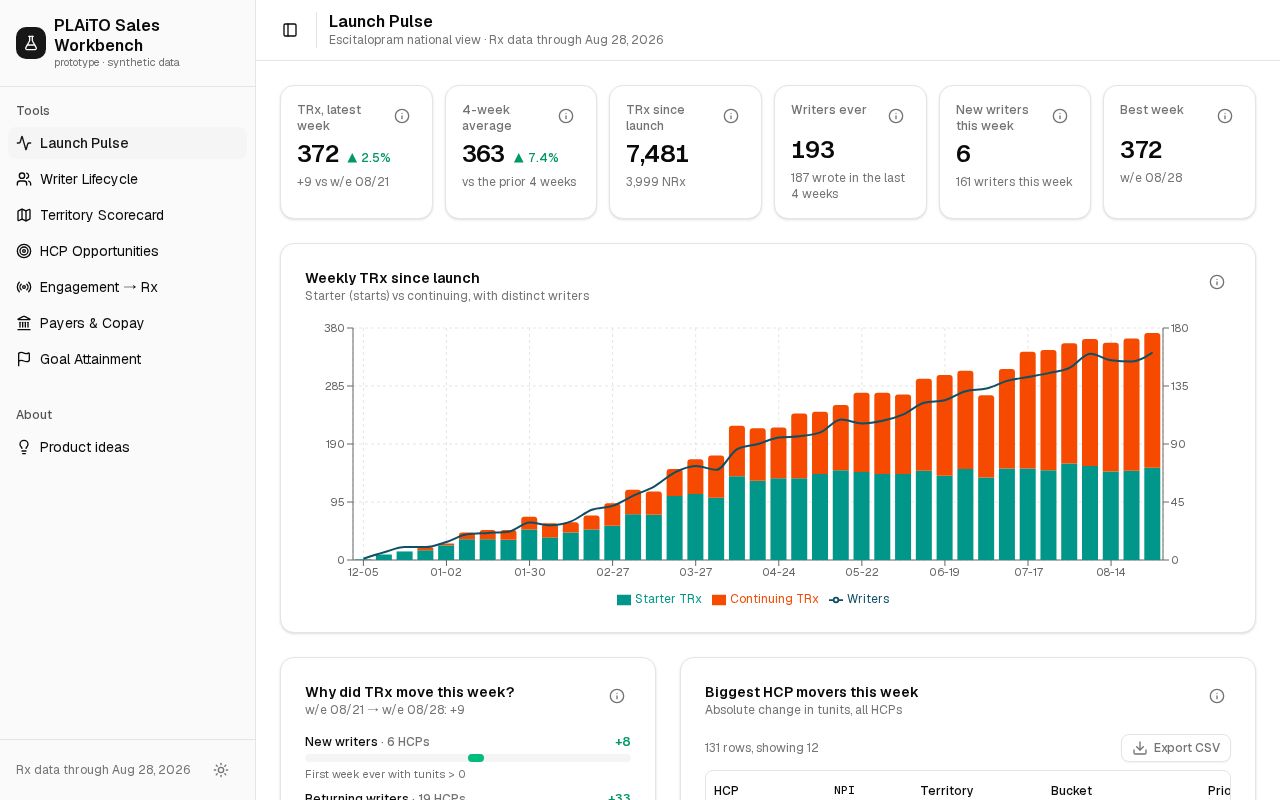The width and height of the screenshot is (1280, 800).
Task: Toggle the sidebar panel icon
Action: click(290, 30)
